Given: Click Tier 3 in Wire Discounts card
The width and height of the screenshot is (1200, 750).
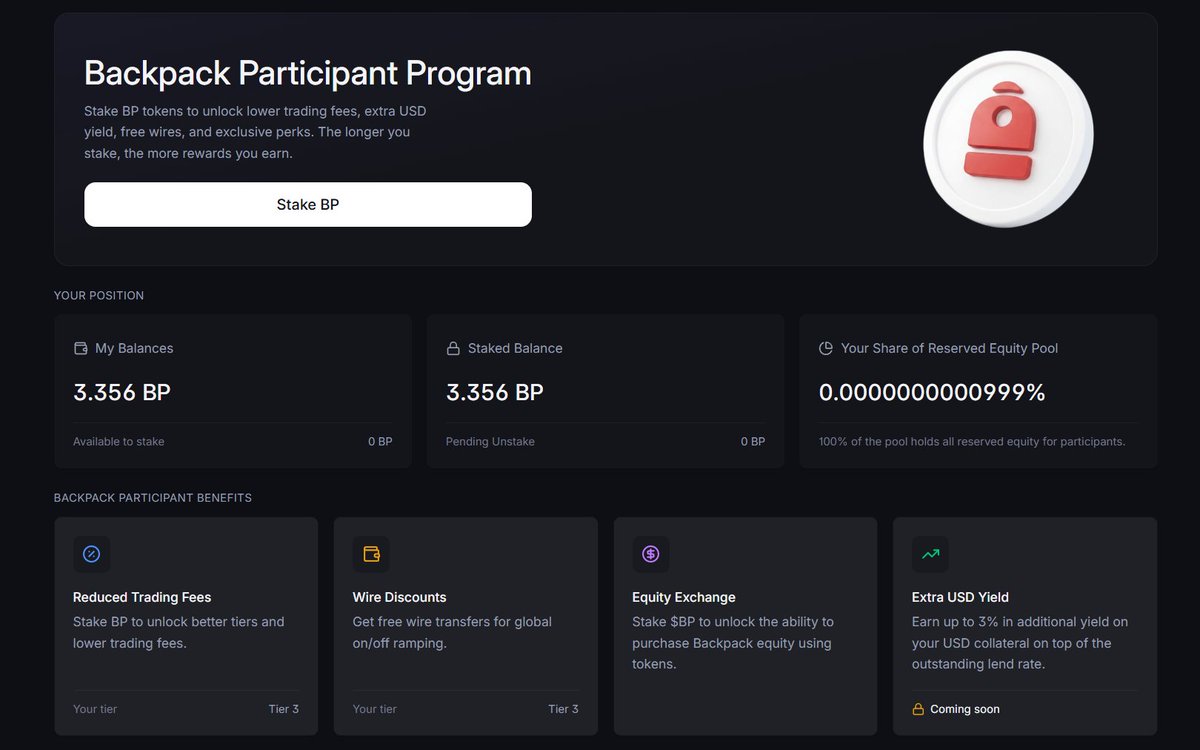Looking at the screenshot, I should pos(563,709).
